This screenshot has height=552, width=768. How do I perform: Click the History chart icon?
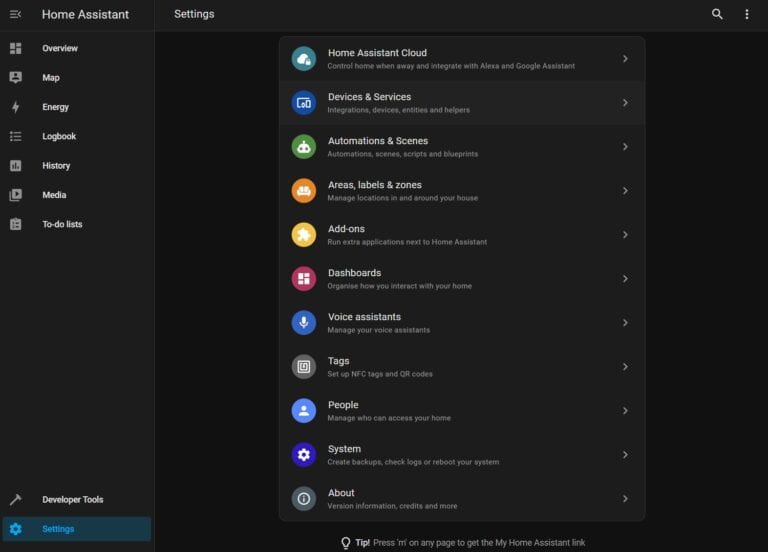tap(16, 166)
